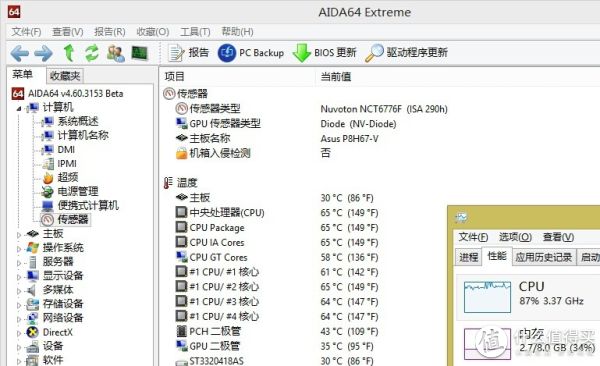Open the 报告 report toolbar button
This screenshot has height=366, width=600.
[x=189, y=53]
